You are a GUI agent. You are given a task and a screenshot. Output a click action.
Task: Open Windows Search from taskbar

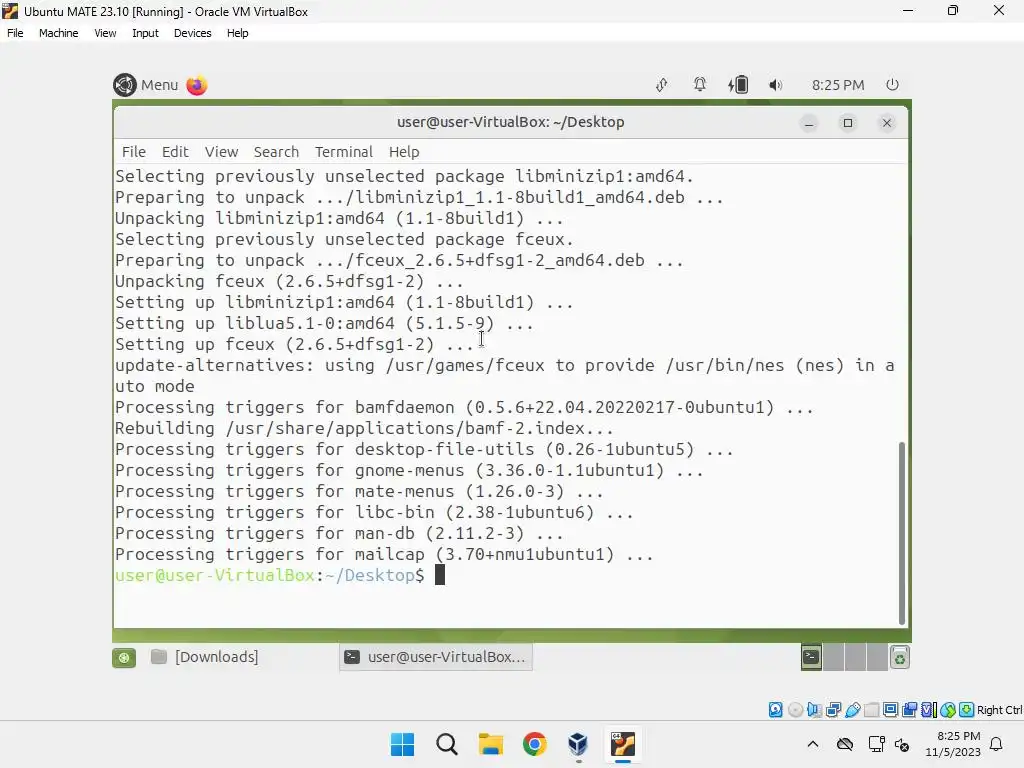click(447, 744)
